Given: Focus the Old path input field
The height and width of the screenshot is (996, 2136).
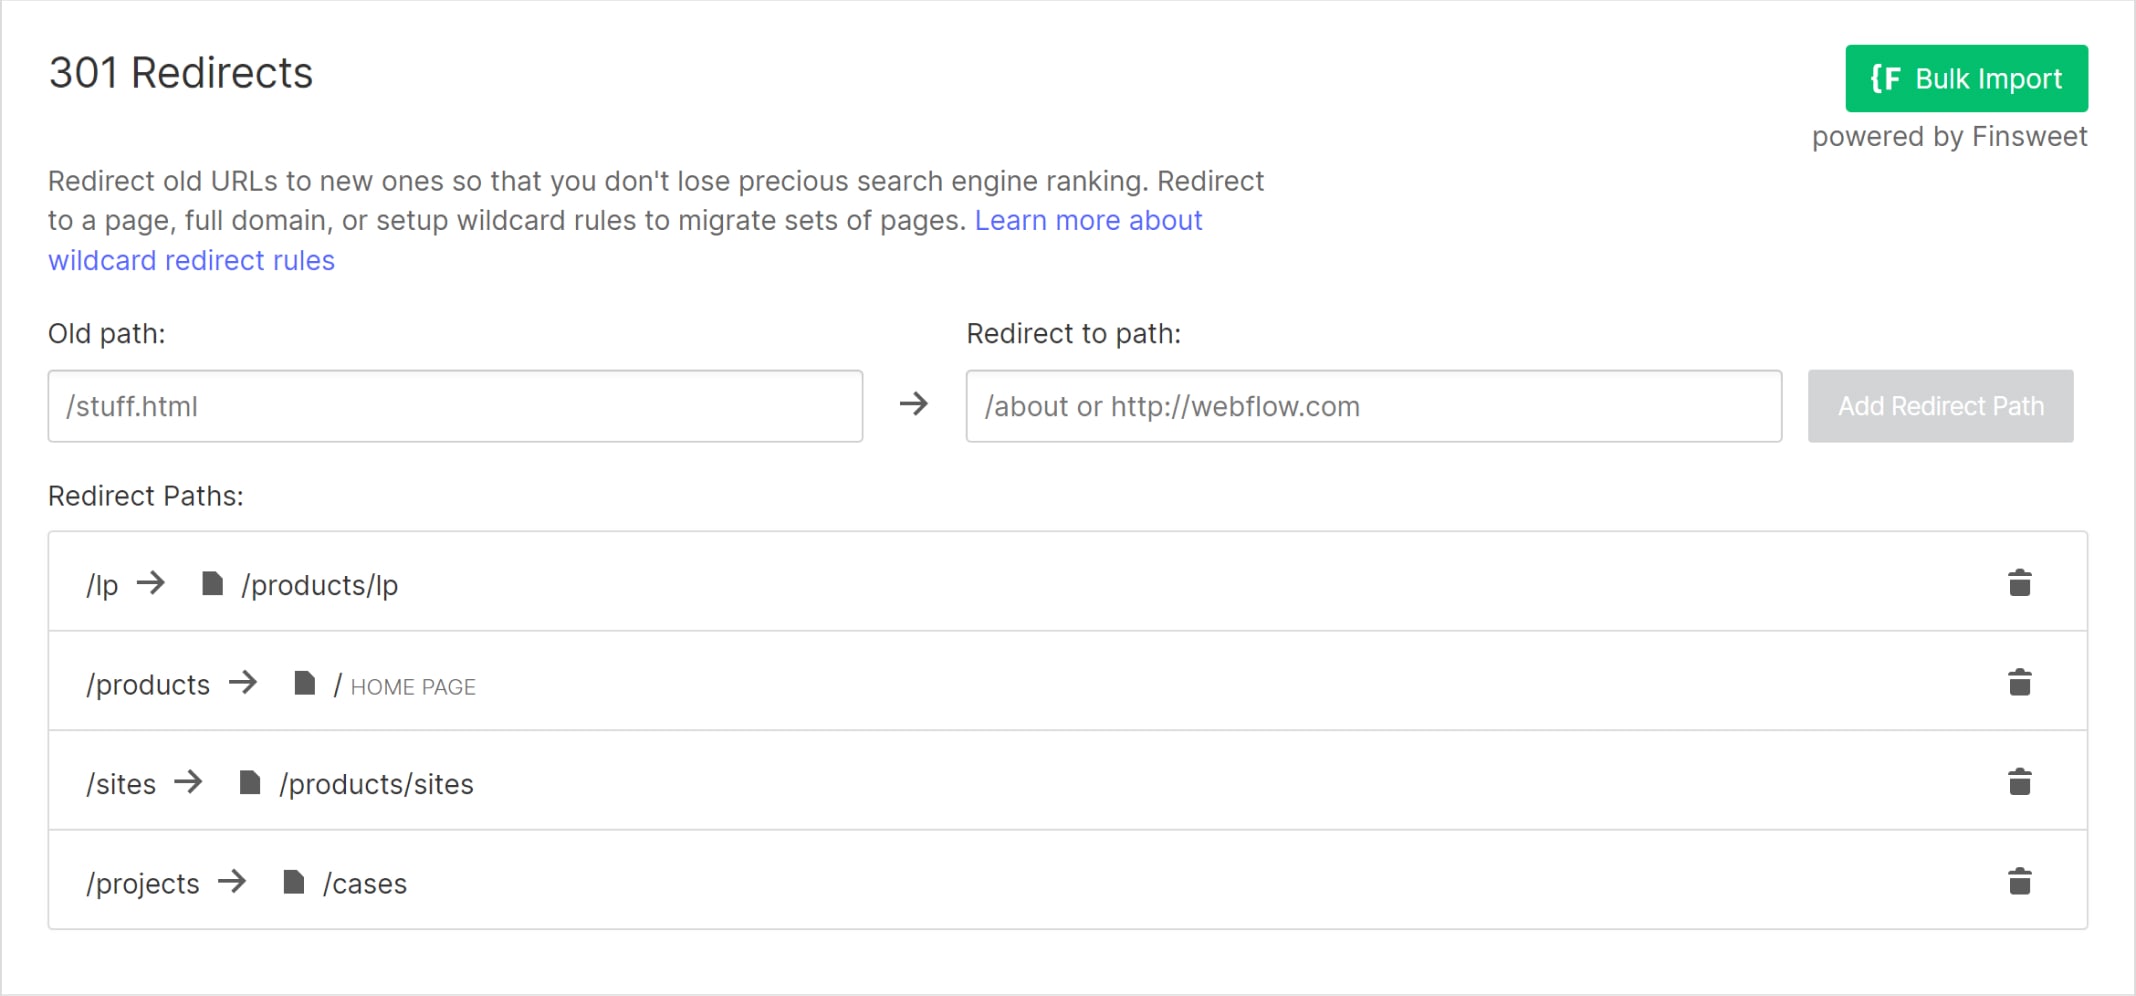Looking at the screenshot, I should [x=455, y=406].
